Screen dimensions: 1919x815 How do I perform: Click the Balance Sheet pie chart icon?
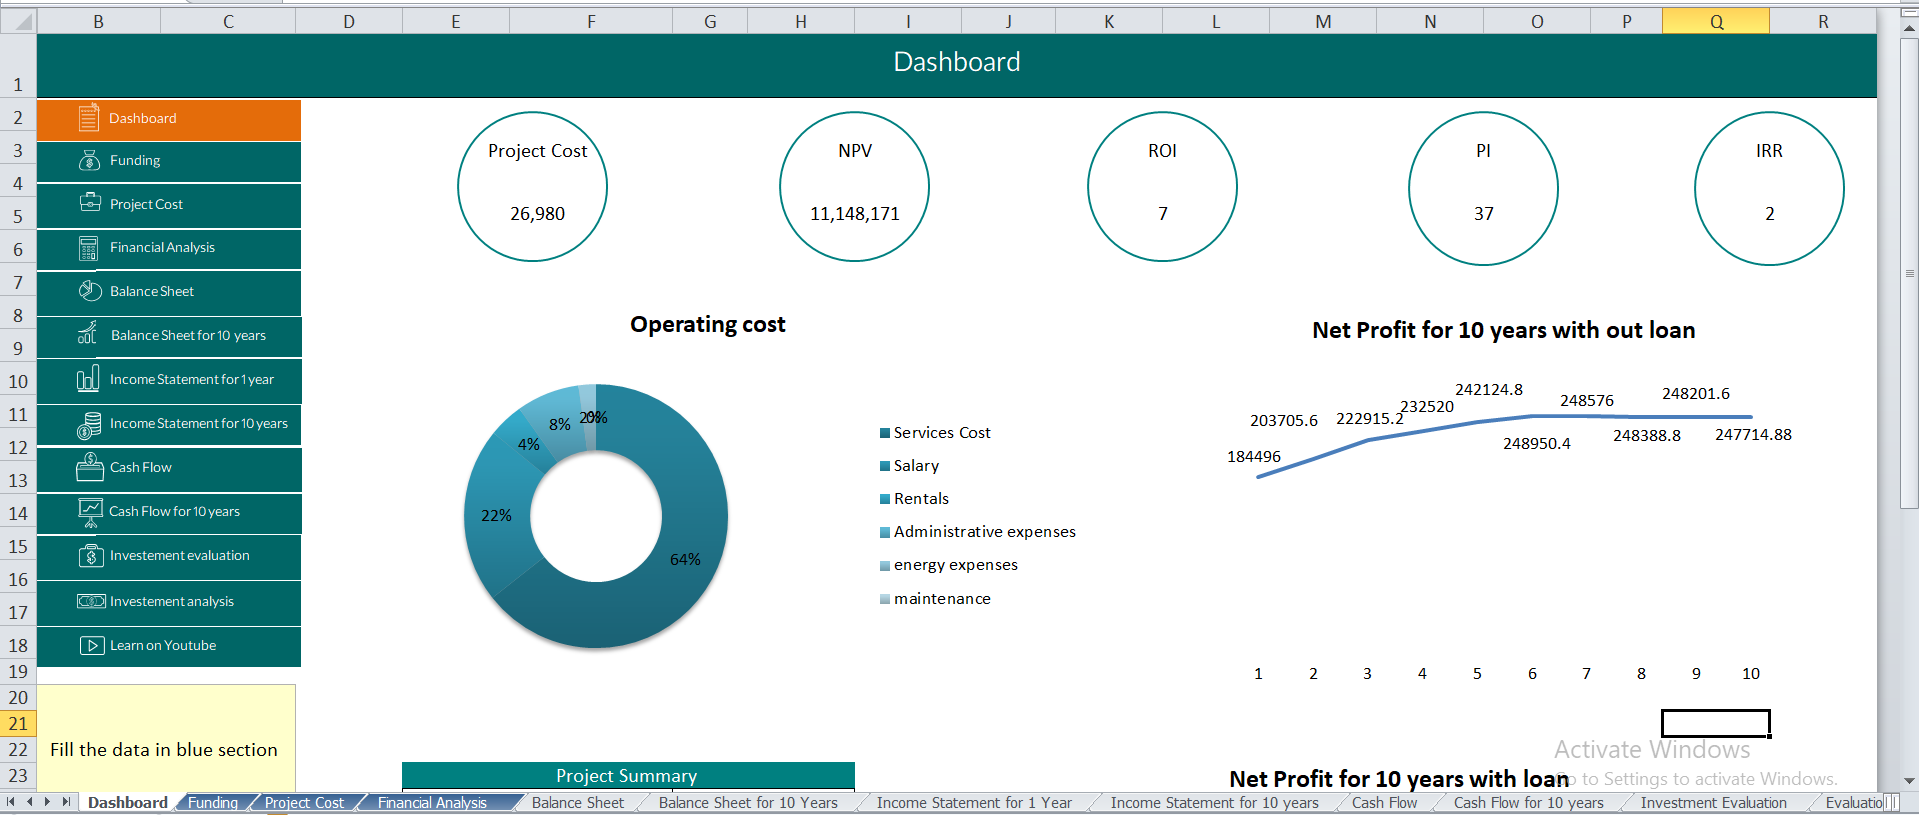[x=90, y=291]
